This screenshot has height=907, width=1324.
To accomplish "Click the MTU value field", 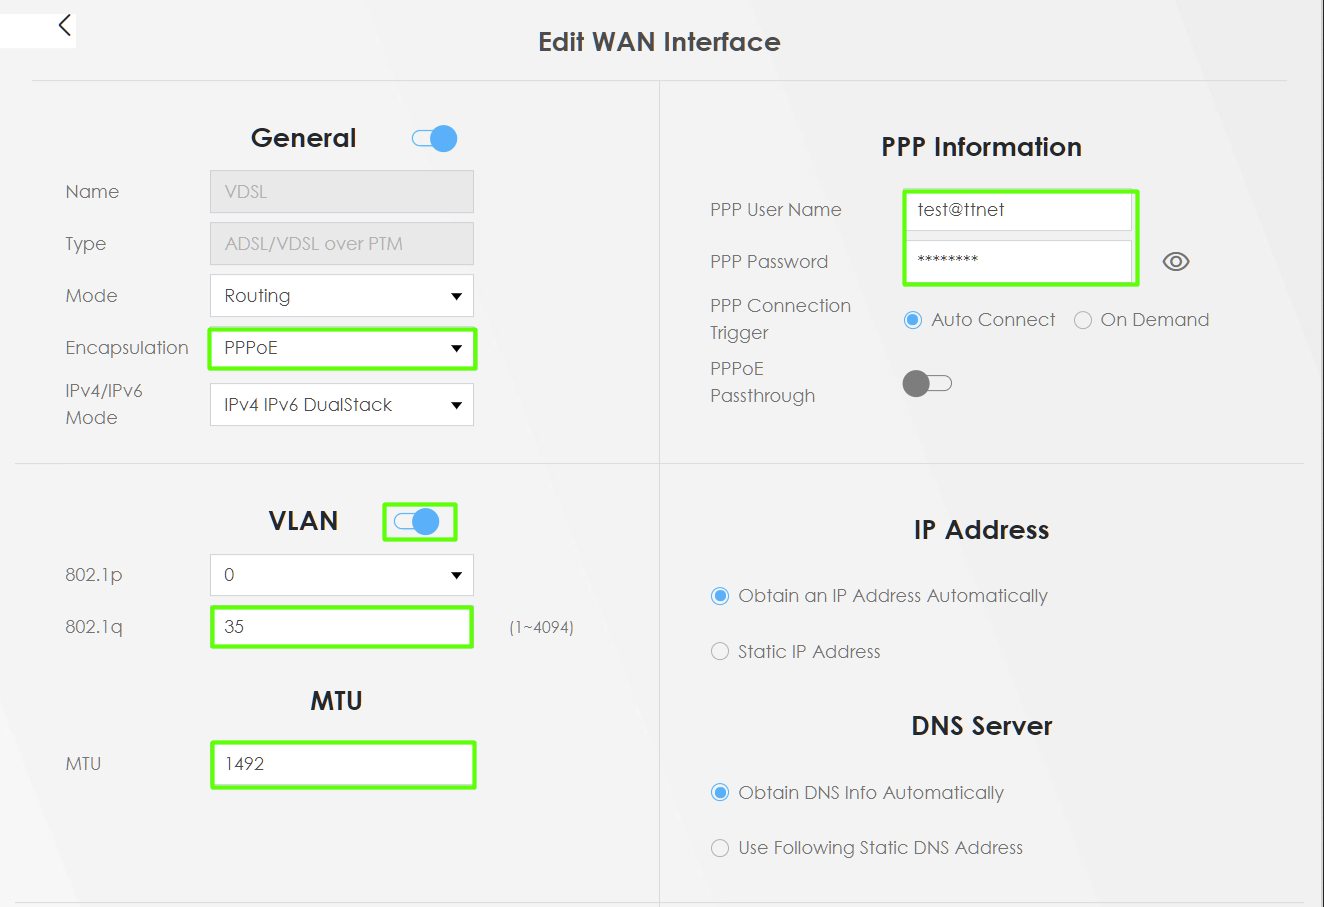I will 343,764.
